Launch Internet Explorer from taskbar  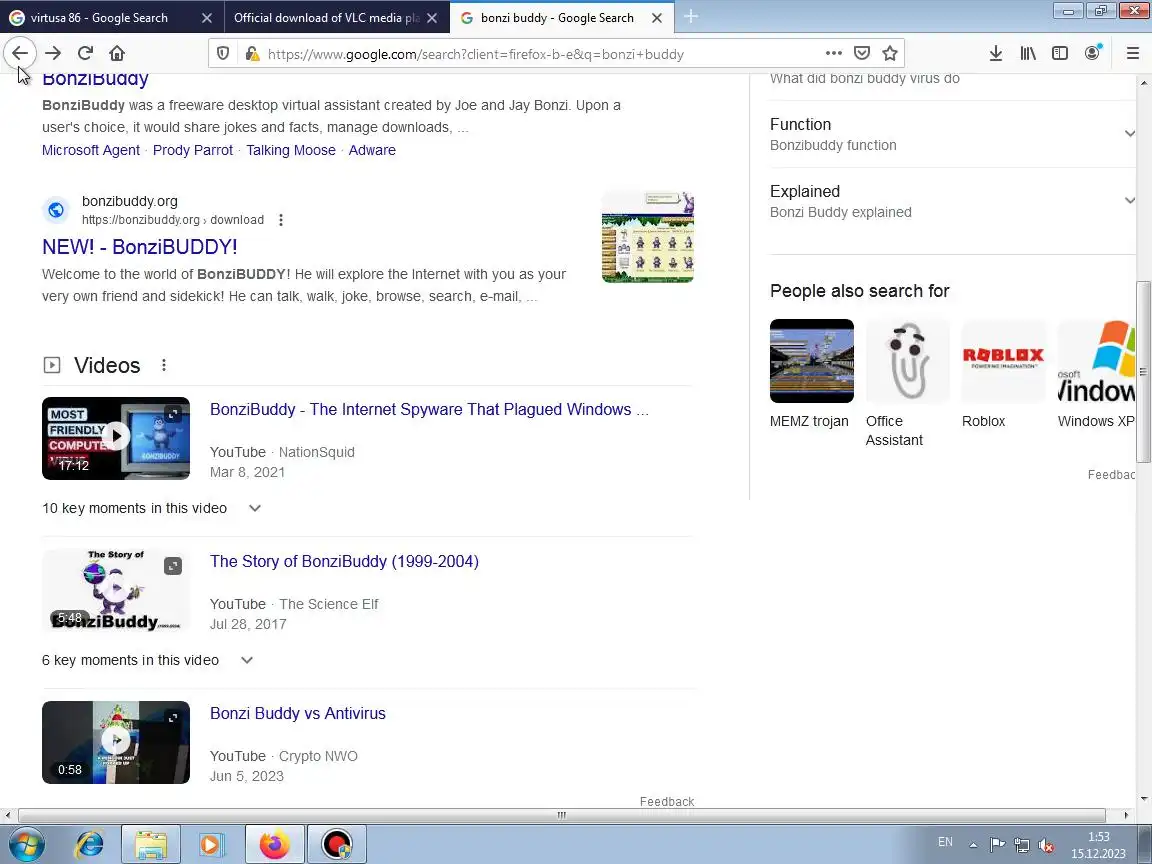90,844
